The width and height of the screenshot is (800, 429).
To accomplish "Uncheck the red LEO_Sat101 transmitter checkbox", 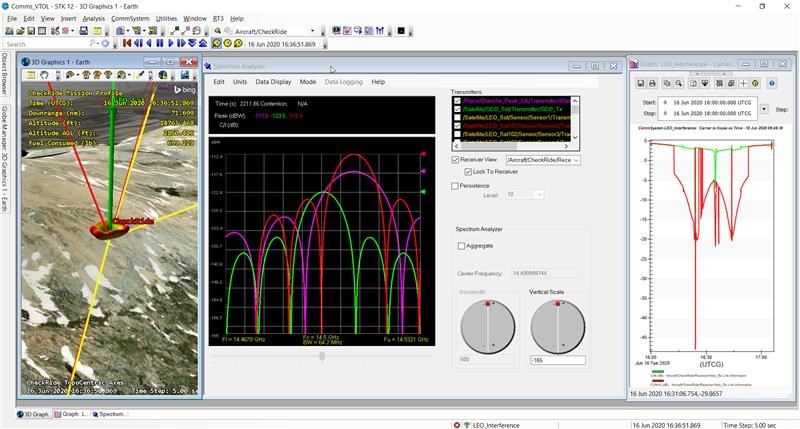I will pos(457,125).
